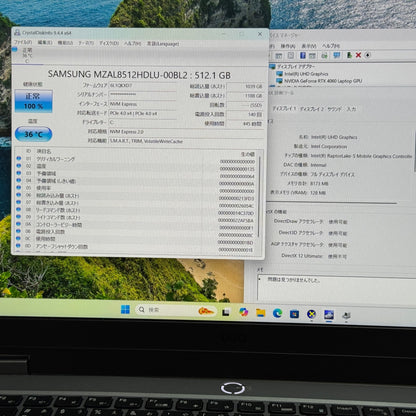416x416 pixels.
Task: Click the 正常 100 % health status button
Action: point(33,101)
